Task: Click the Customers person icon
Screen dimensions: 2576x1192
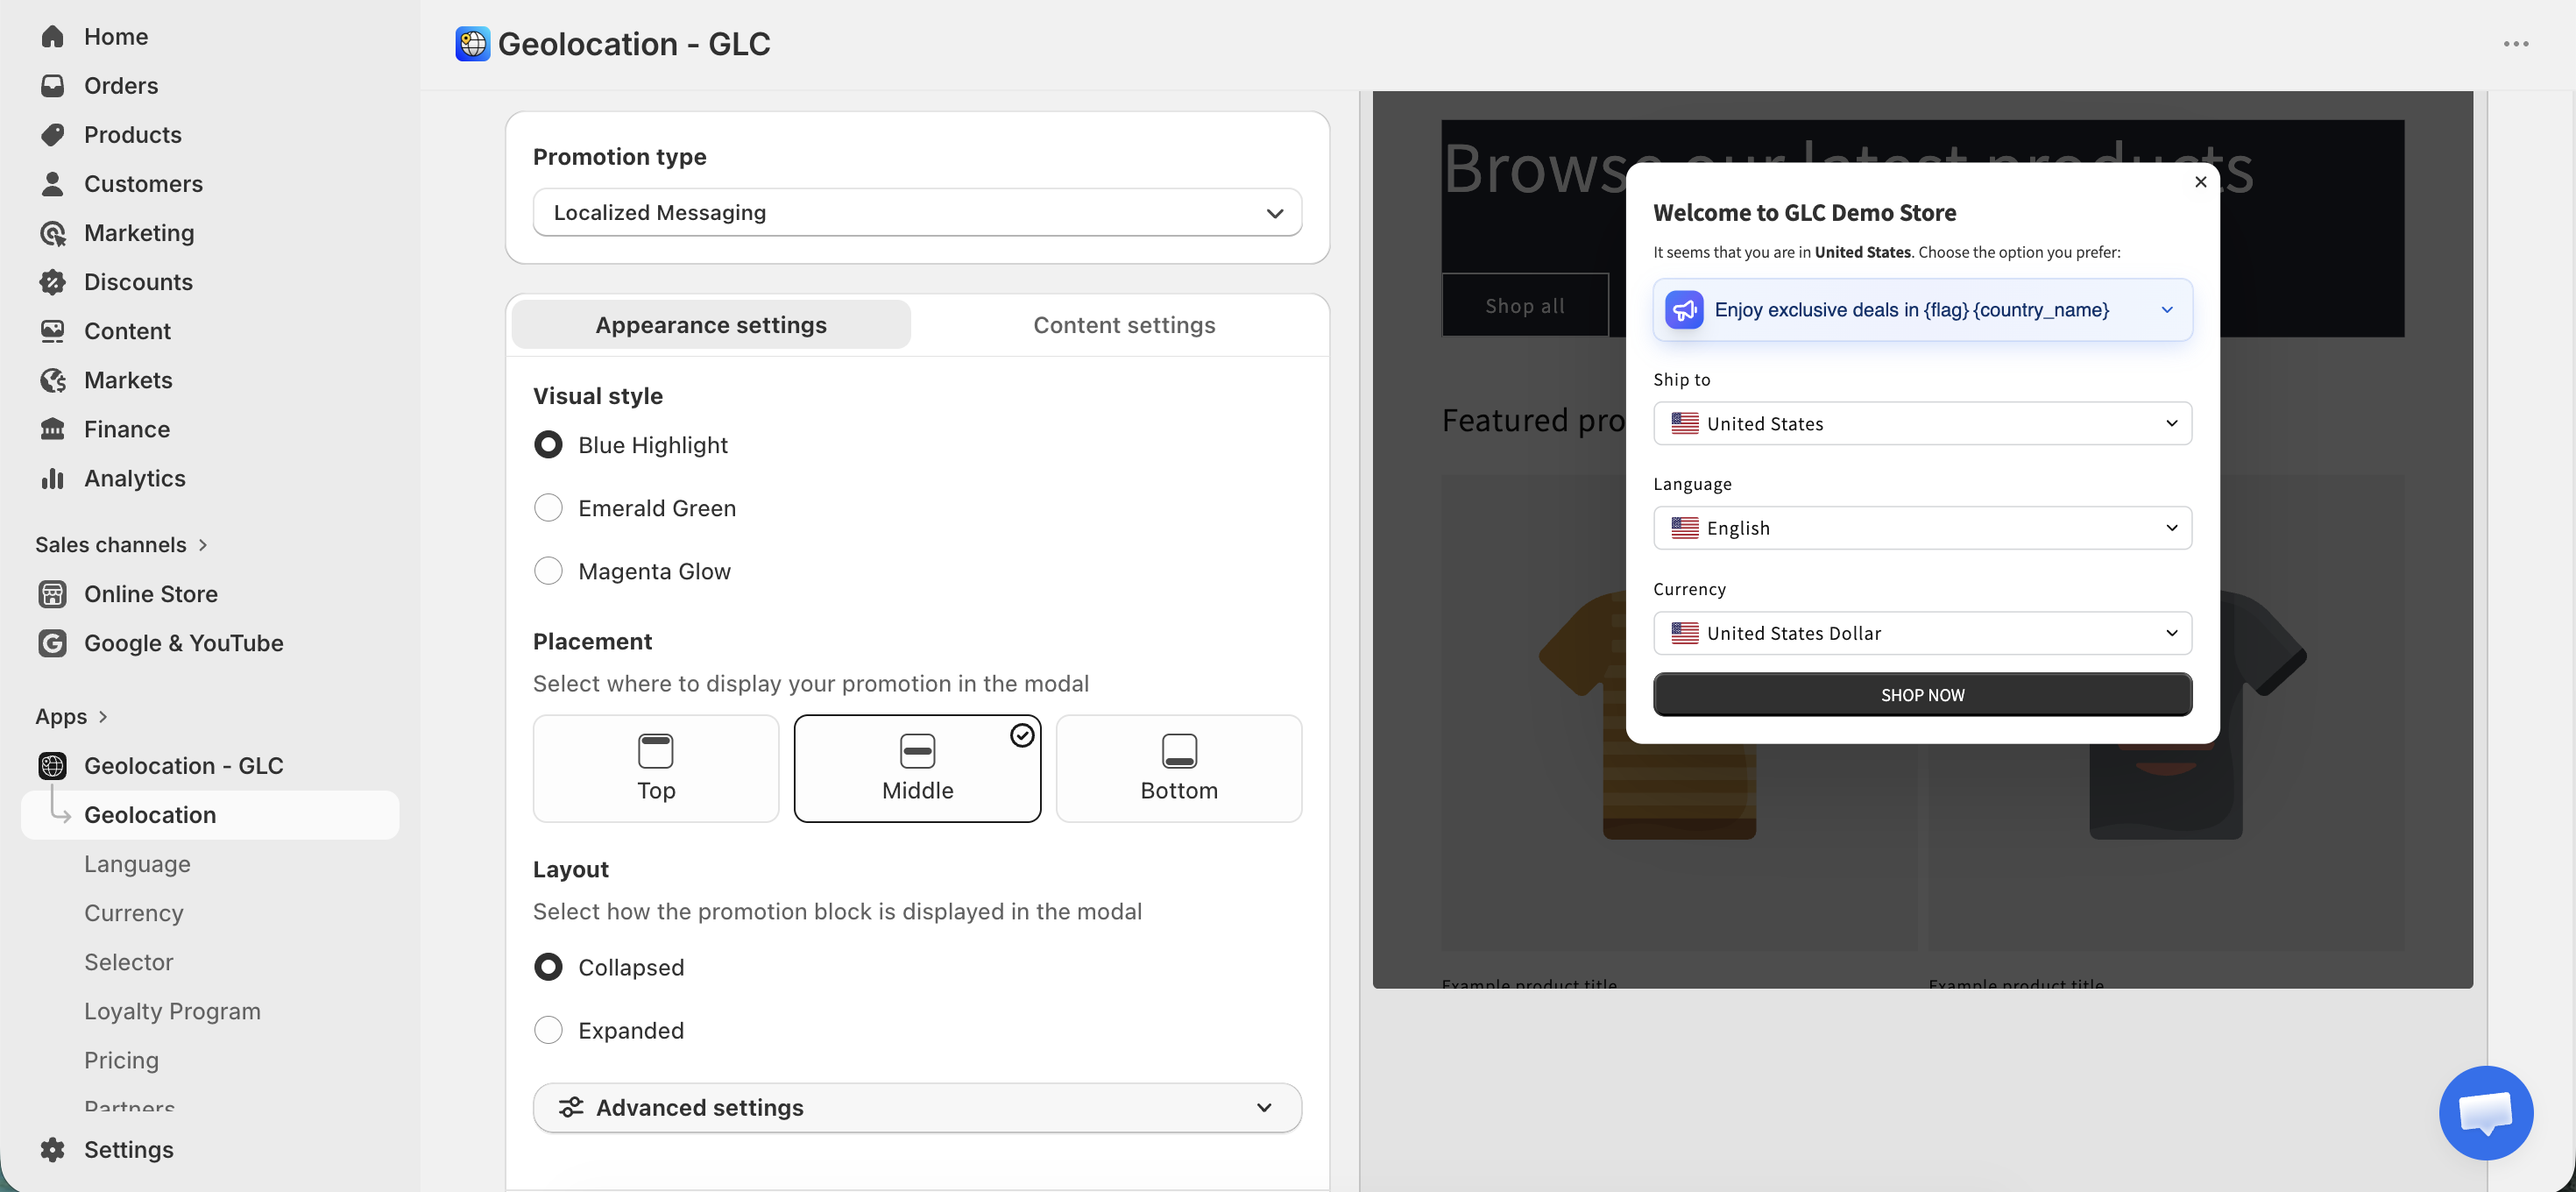Action: pyautogui.click(x=52, y=184)
